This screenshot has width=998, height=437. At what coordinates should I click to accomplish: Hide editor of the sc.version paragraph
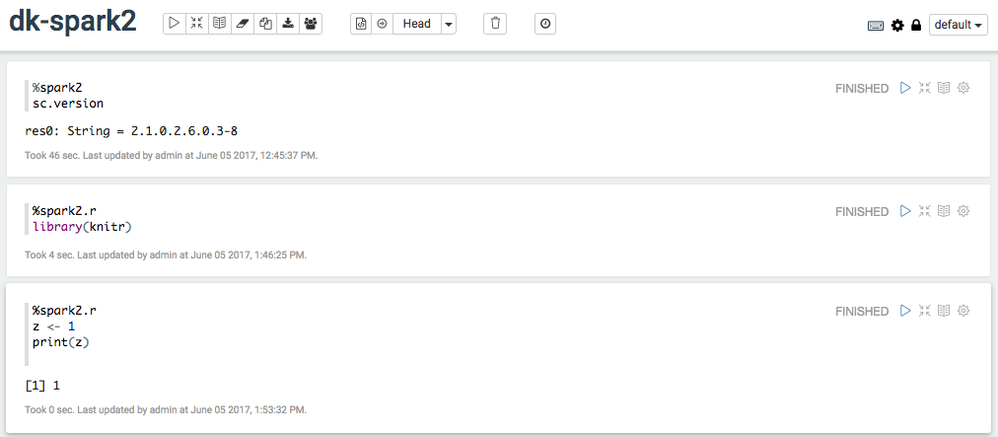(924, 88)
